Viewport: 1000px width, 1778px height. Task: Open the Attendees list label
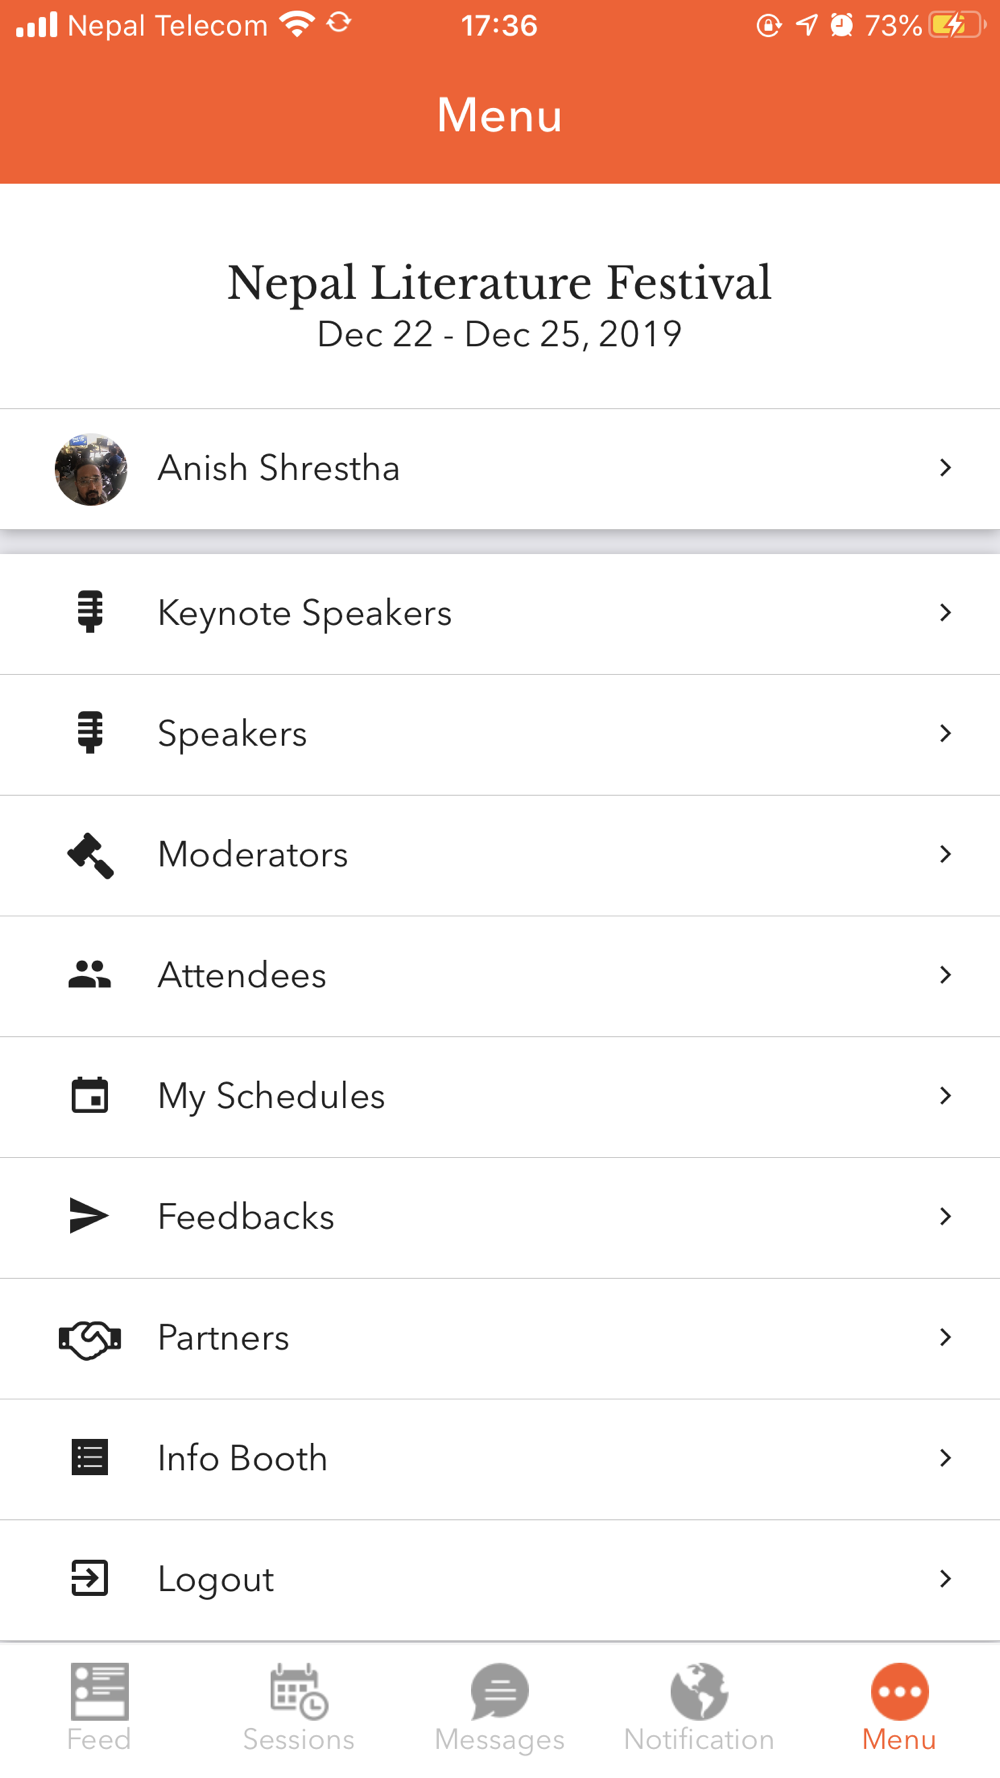(242, 975)
